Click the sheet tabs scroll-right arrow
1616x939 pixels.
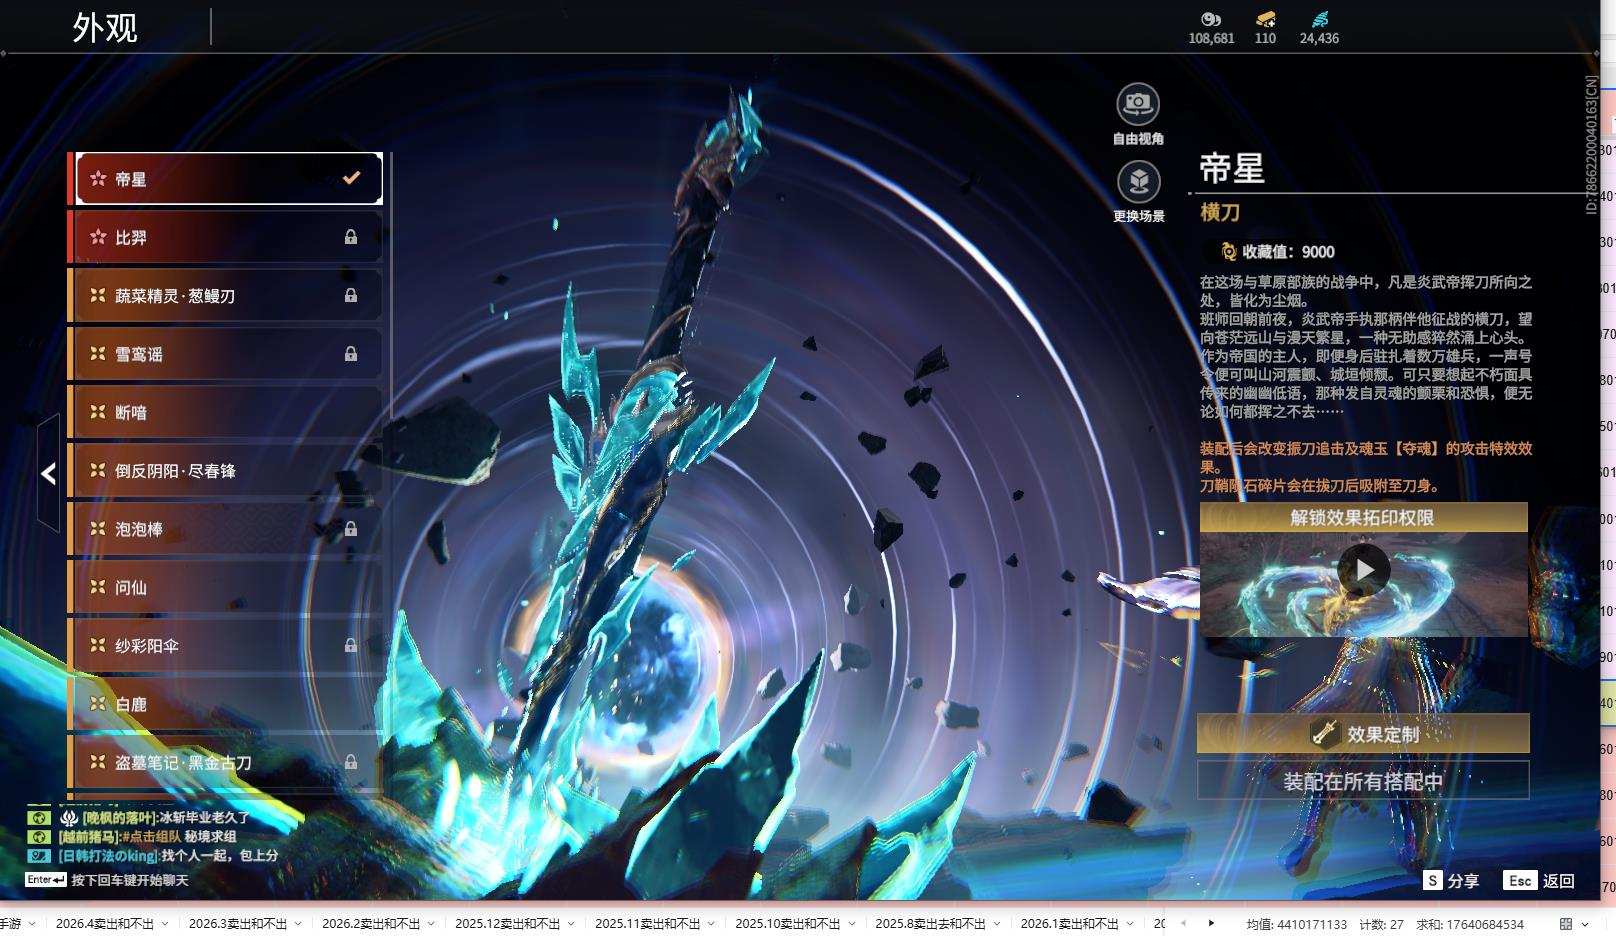tap(1211, 923)
